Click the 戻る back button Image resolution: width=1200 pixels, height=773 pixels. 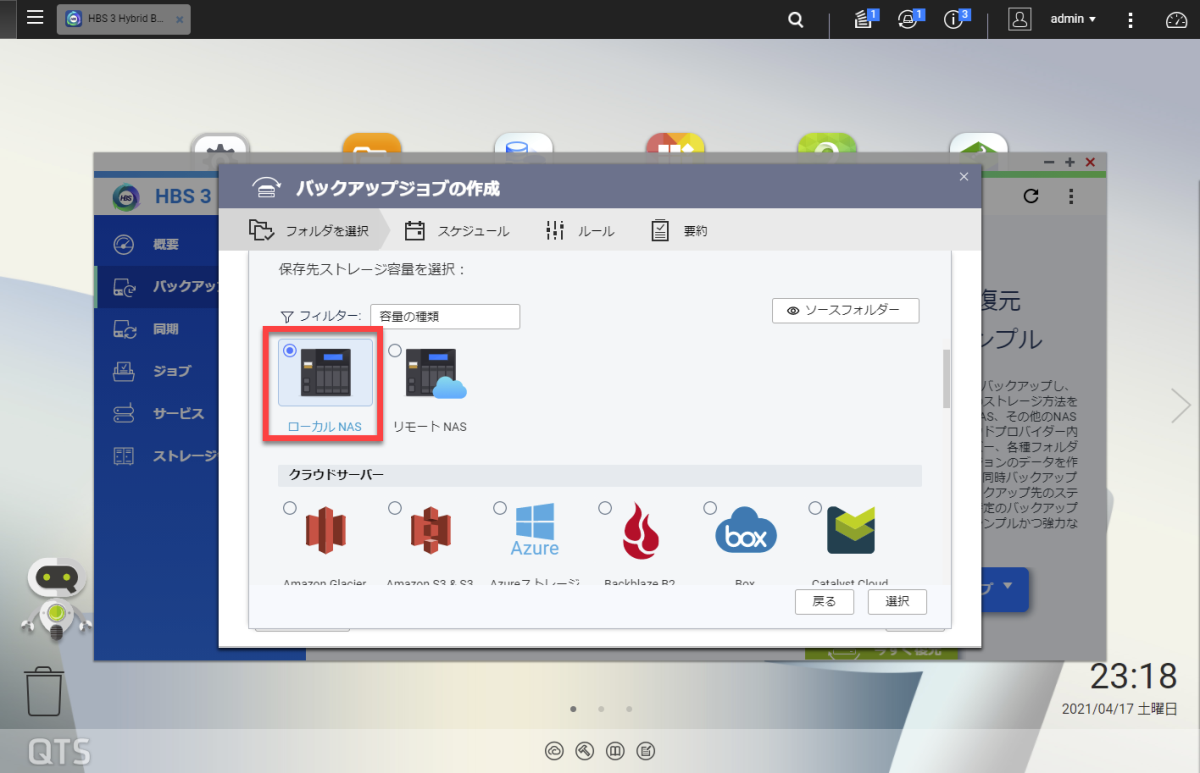[824, 601]
